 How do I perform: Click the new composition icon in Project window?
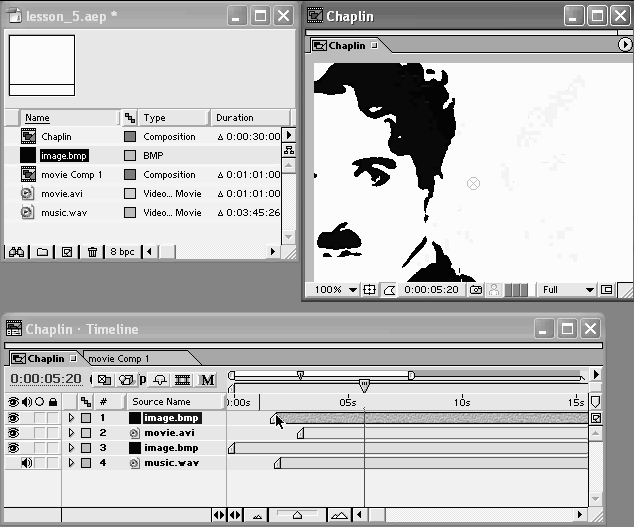tap(67, 252)
